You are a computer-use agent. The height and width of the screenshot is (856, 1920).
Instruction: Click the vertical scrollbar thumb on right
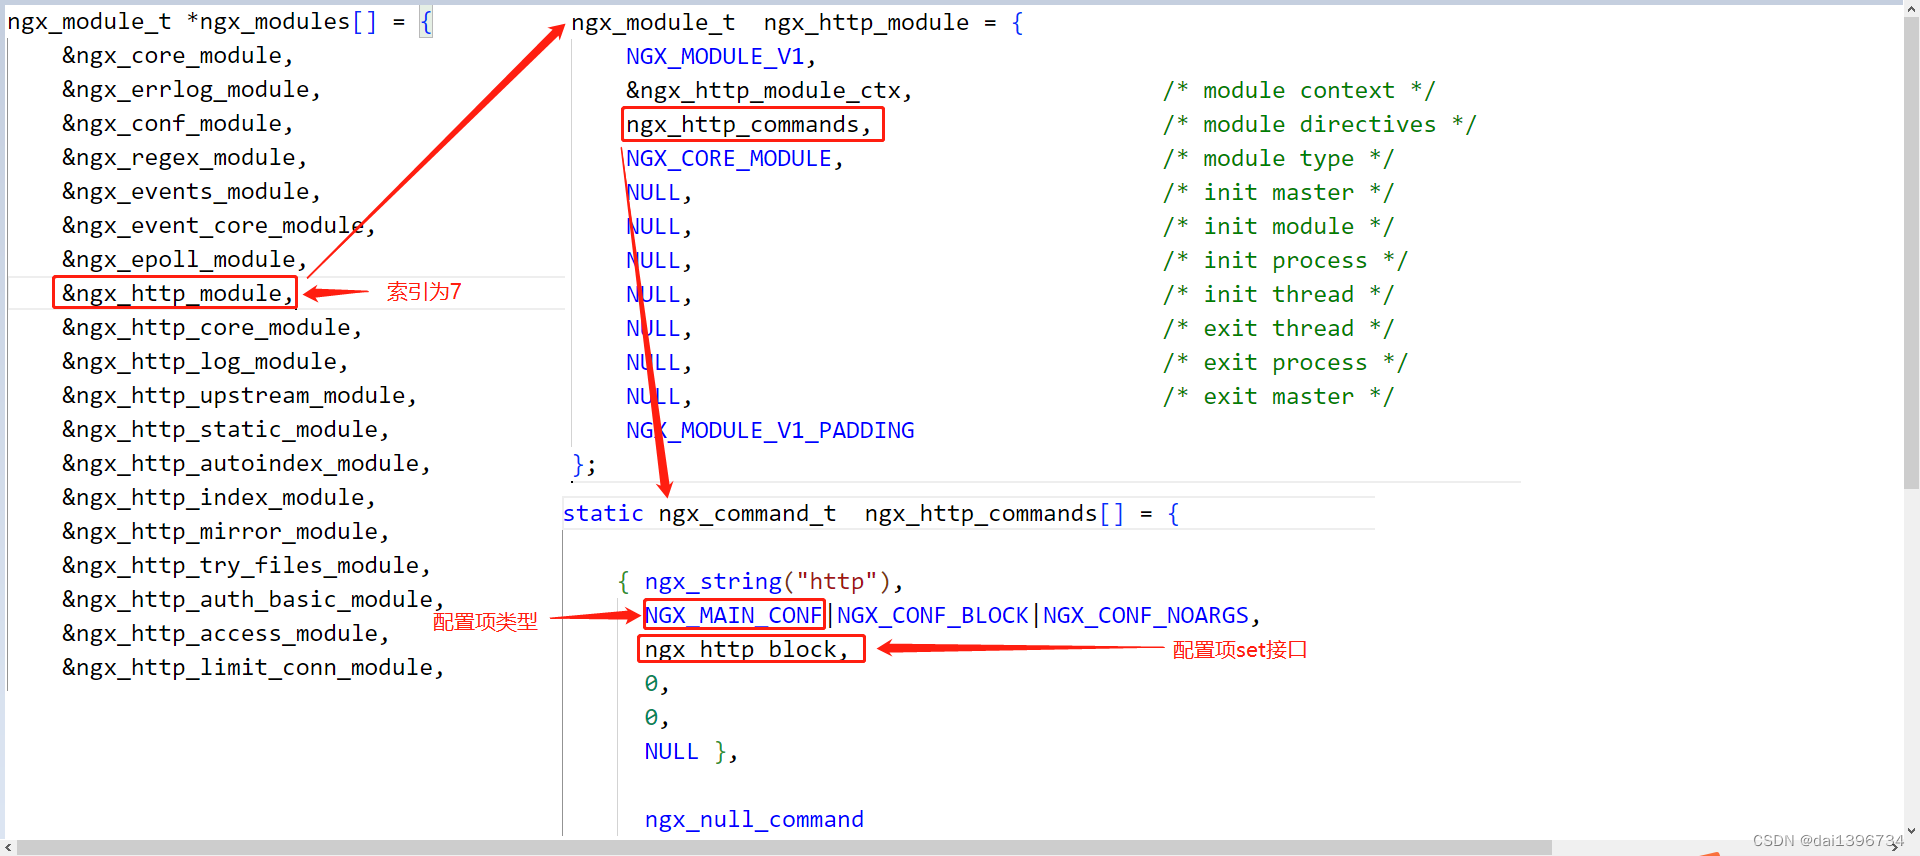pos(1911,253)
